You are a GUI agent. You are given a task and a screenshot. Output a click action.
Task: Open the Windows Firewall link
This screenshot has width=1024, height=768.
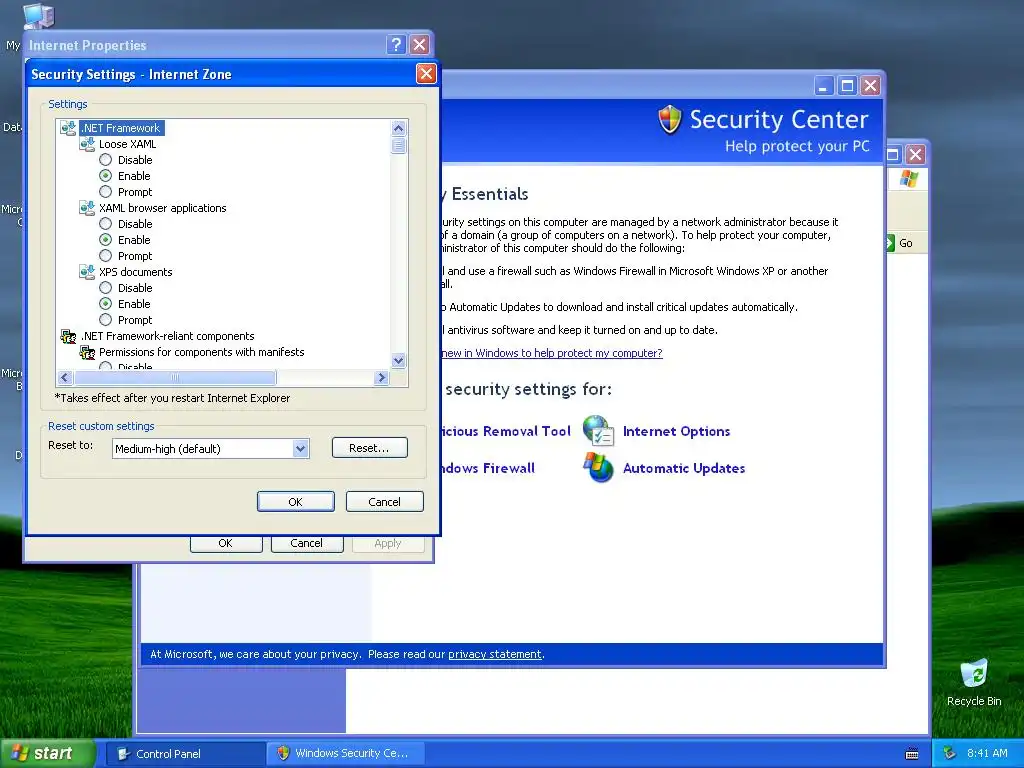coord(488,468)
